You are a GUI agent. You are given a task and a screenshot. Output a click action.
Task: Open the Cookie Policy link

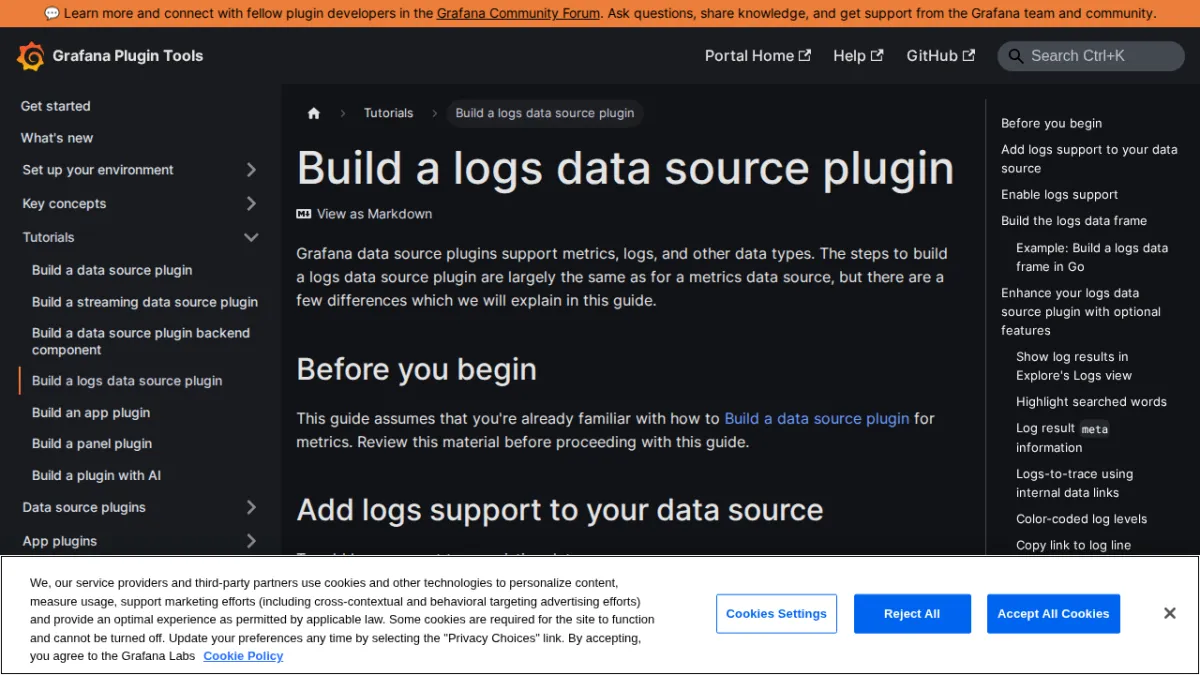(x=243, y=656)
